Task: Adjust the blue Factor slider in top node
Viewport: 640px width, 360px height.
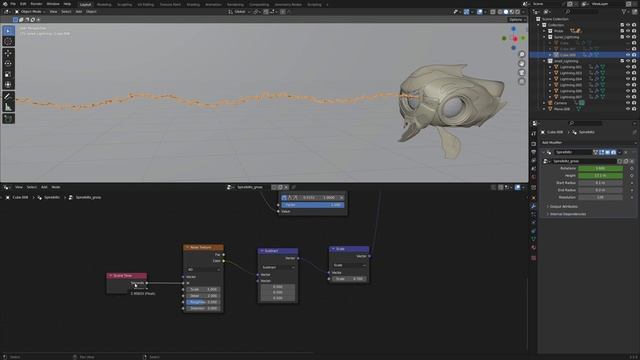Action: tap(313, 205)
